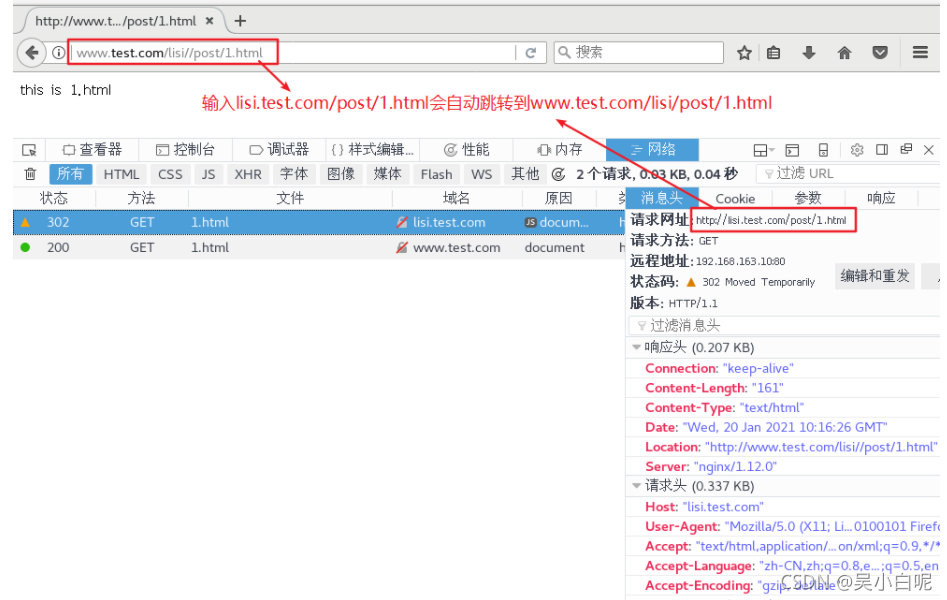
Task: Toggle the Flash request filter
Action: click(437, 174)
